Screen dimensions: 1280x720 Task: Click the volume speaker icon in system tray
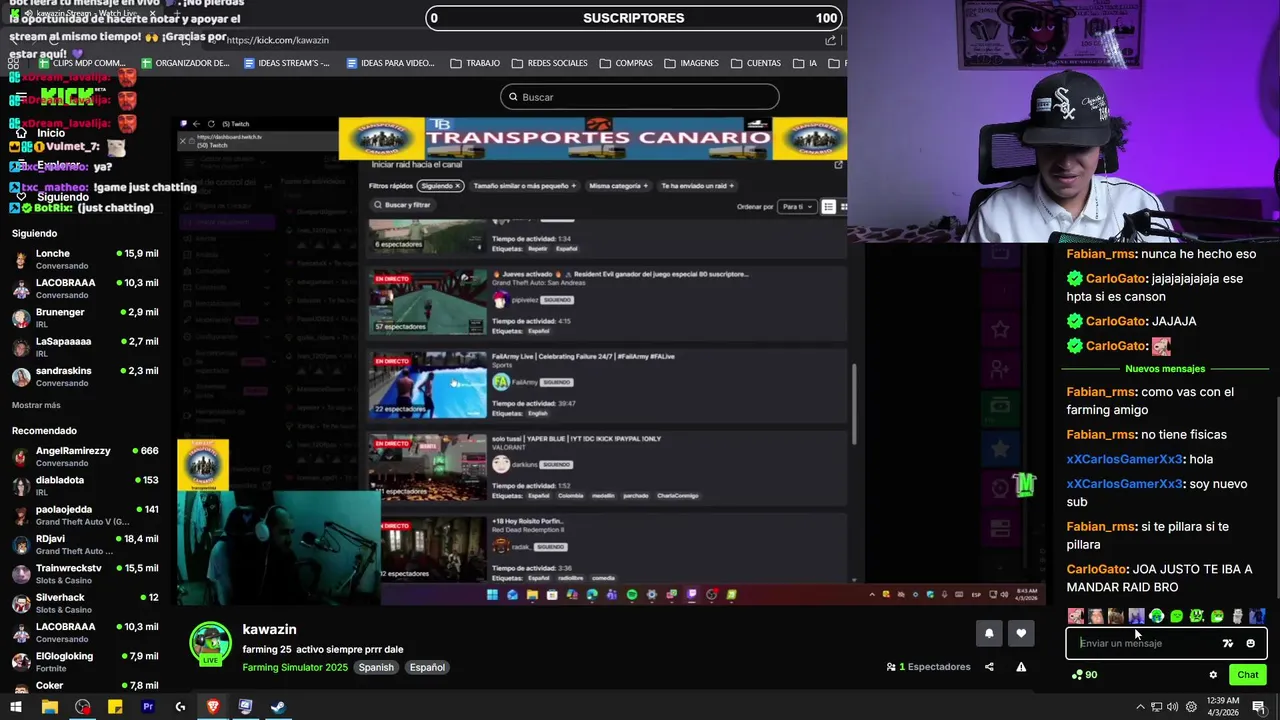(1172, 707)
